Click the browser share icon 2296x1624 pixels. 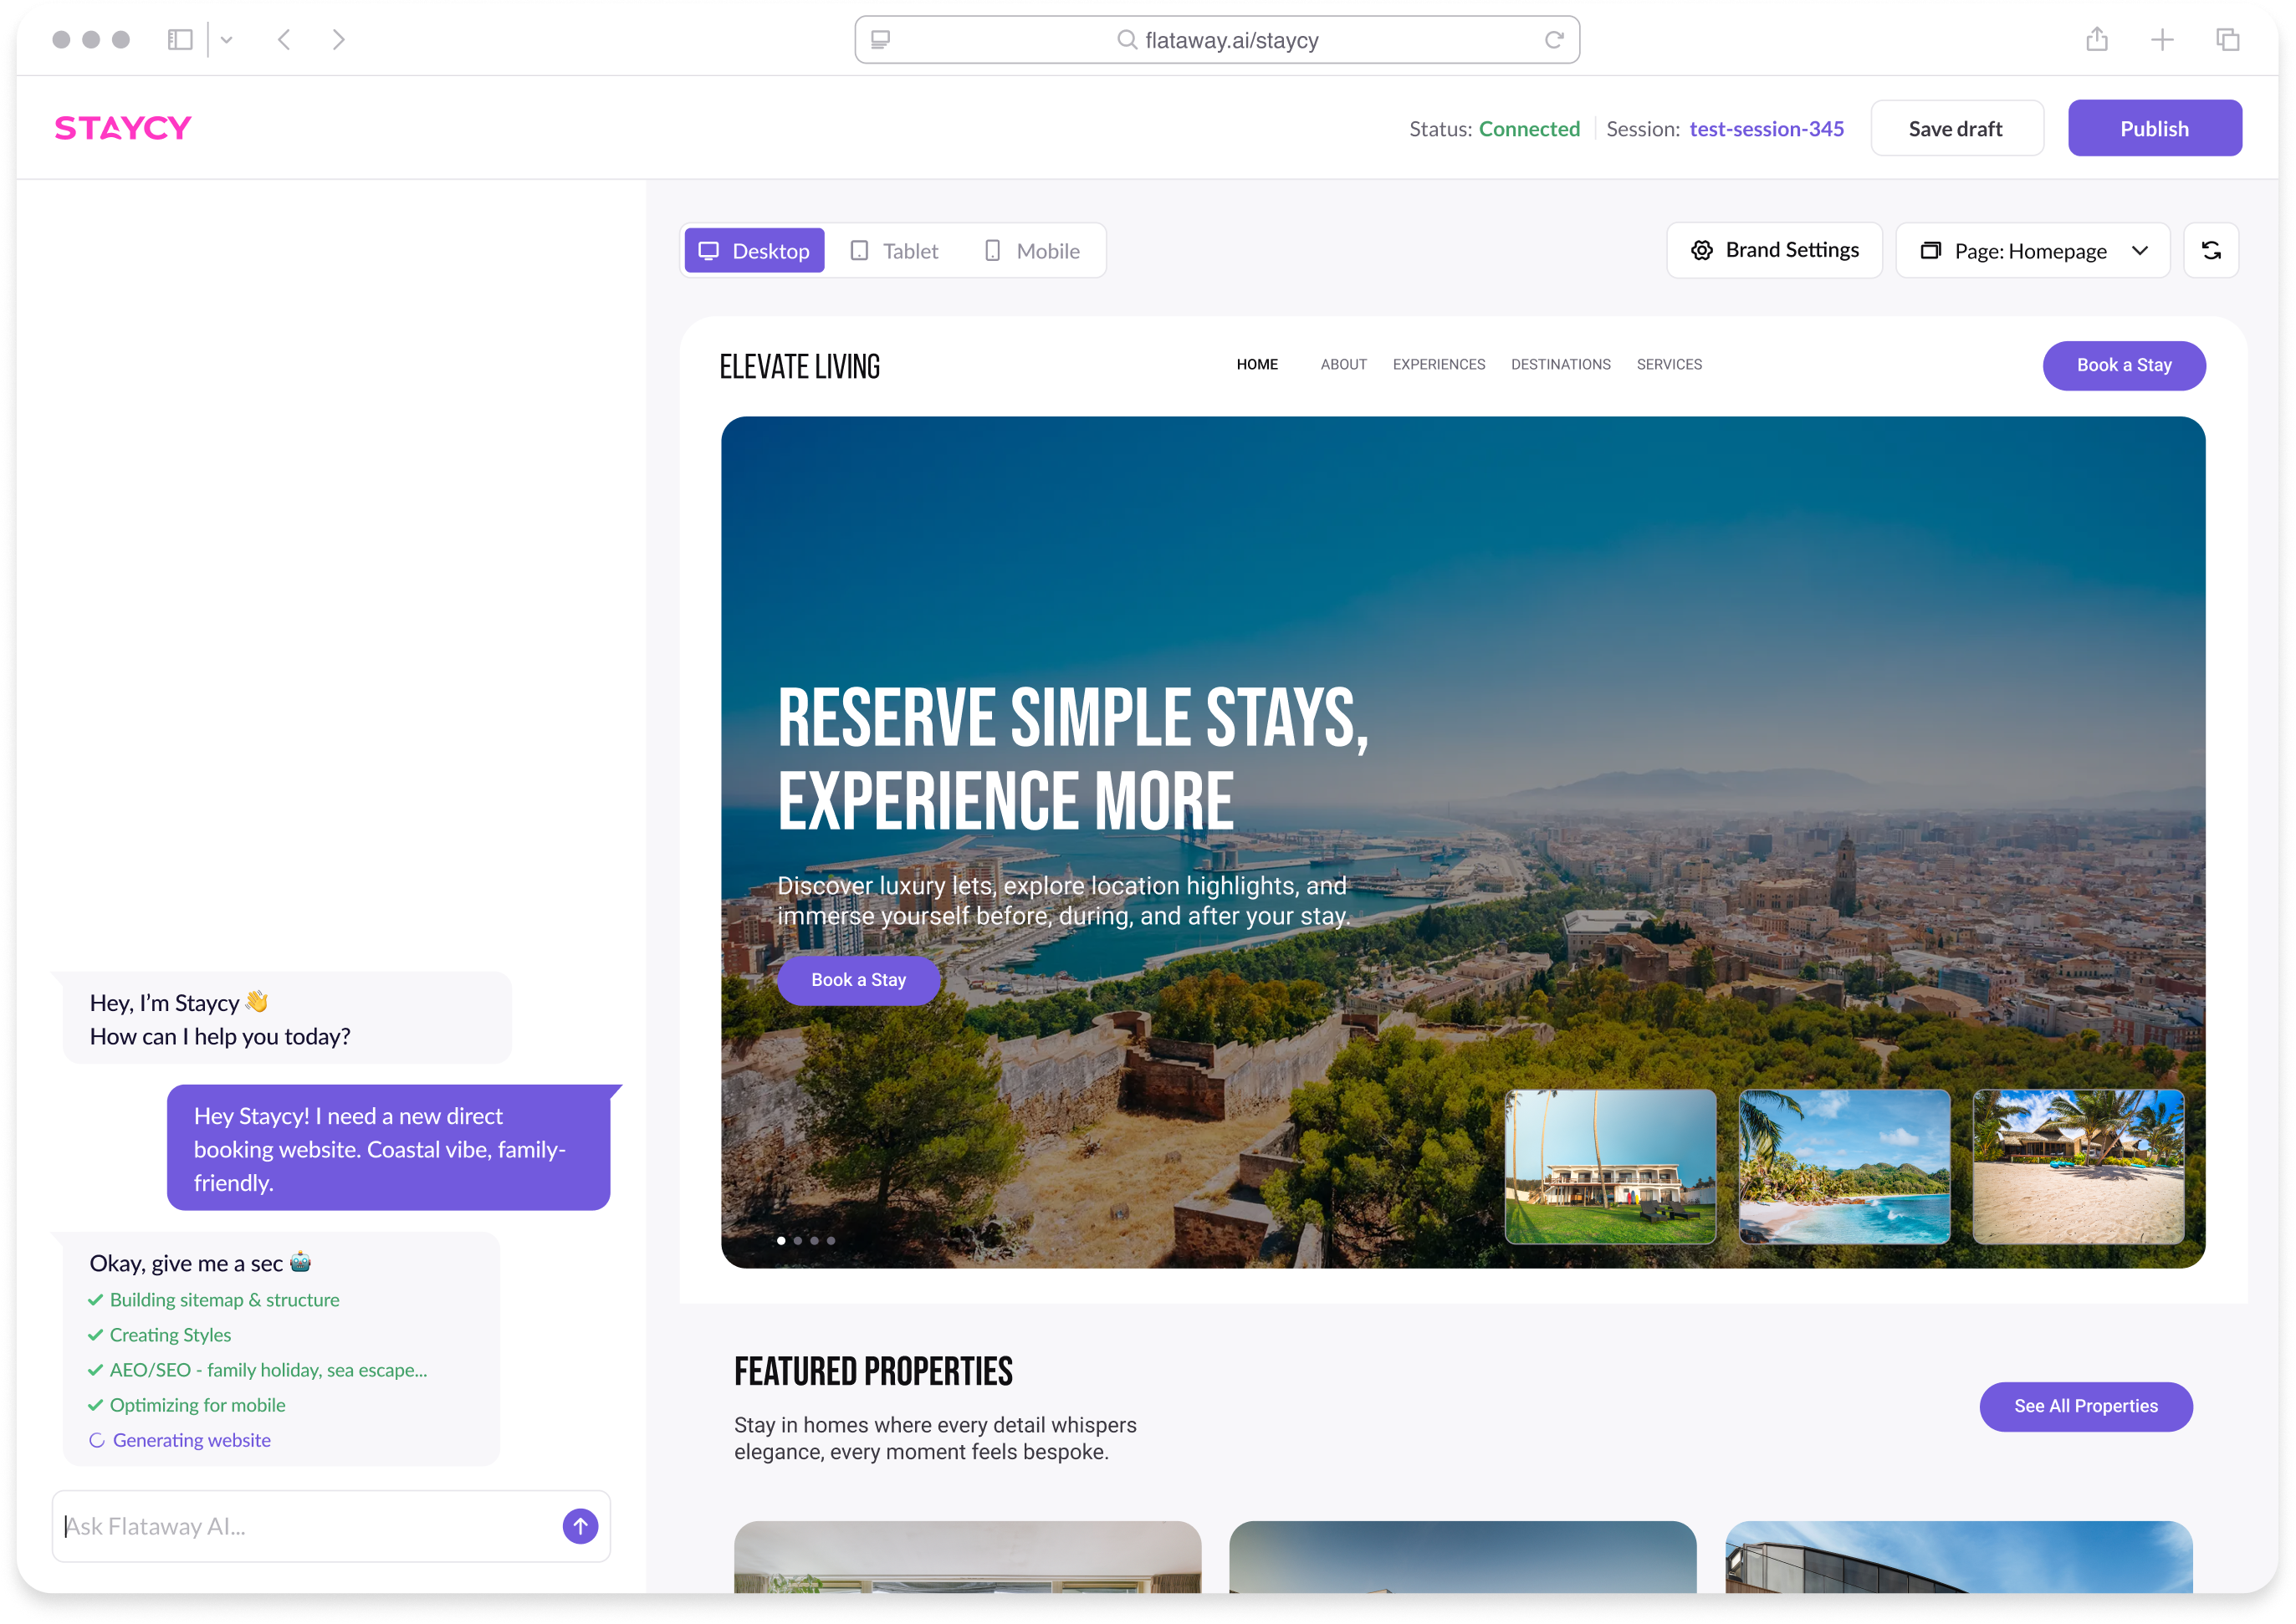tap(2098, 39)
